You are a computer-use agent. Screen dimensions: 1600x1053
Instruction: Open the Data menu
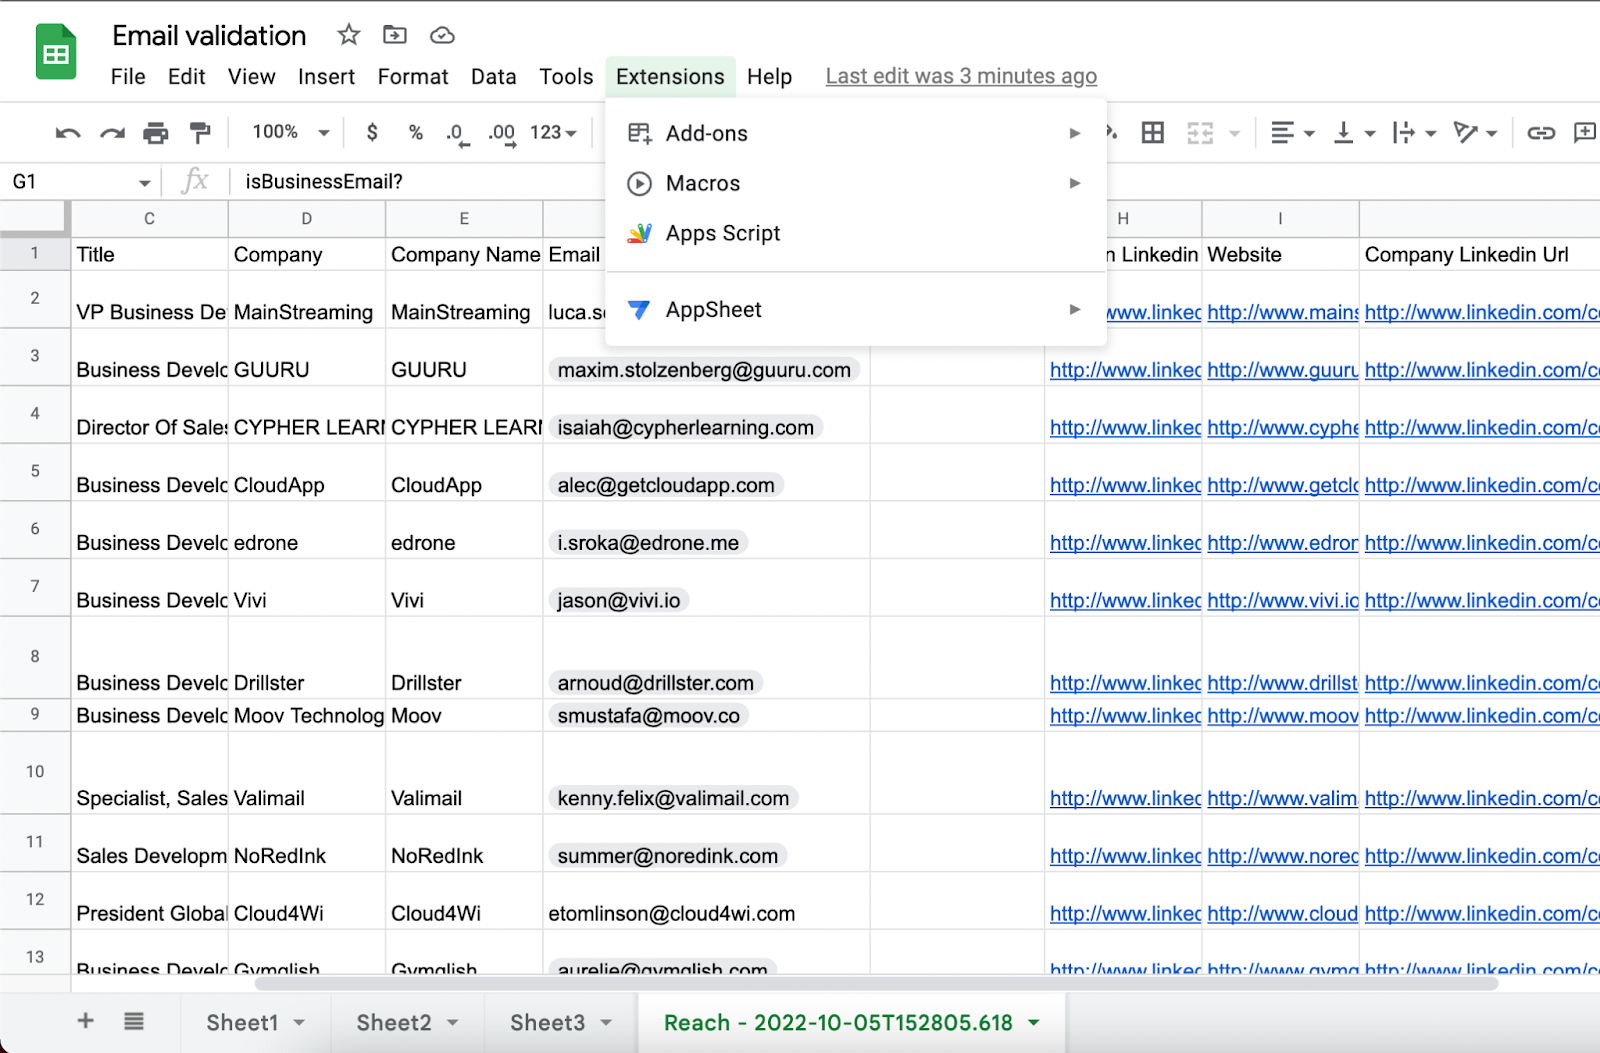coord(494,77)
